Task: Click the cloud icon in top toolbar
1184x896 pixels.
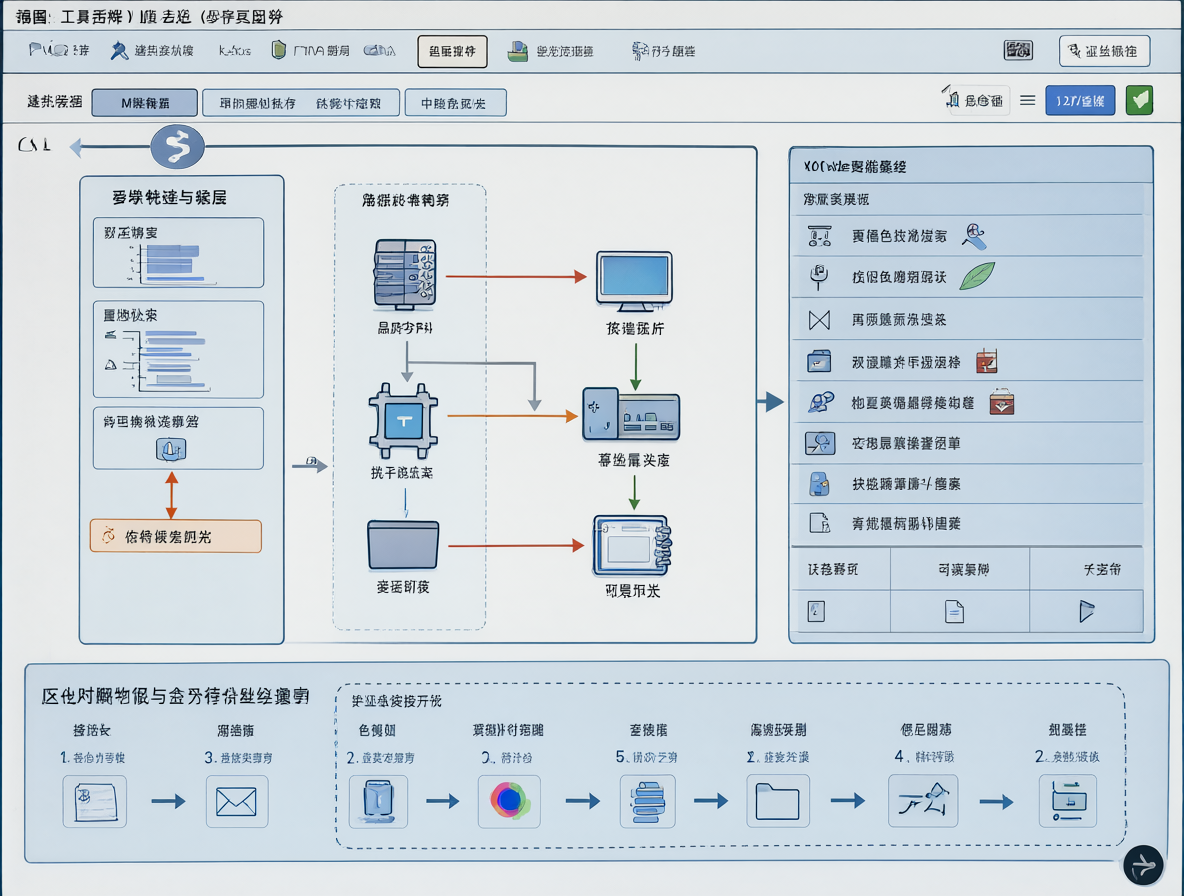Action: point(379,51)
